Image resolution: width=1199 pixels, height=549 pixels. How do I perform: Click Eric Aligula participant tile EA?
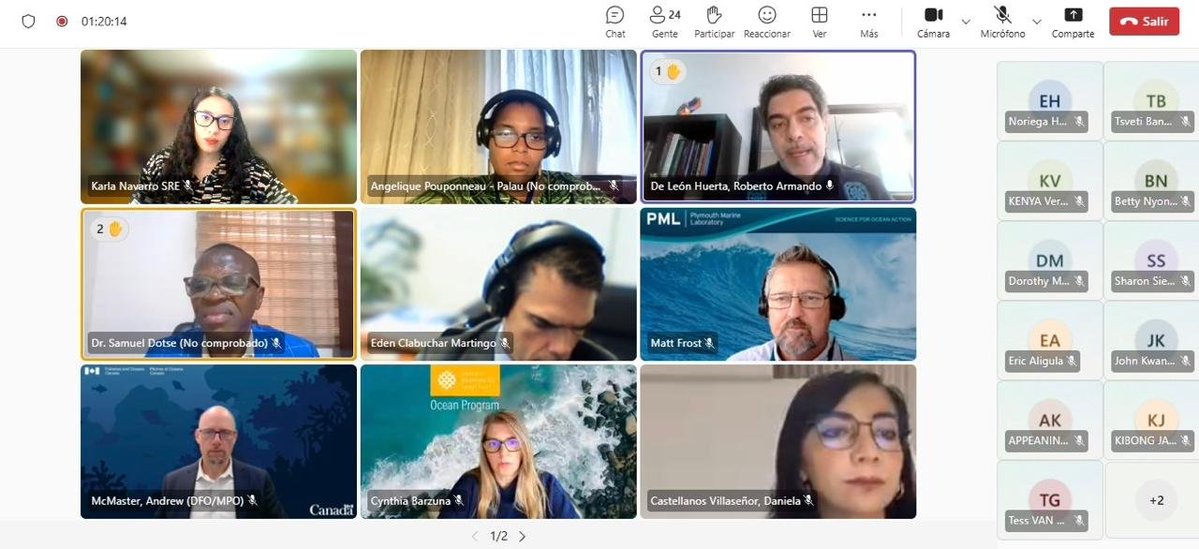point(1050,339)
